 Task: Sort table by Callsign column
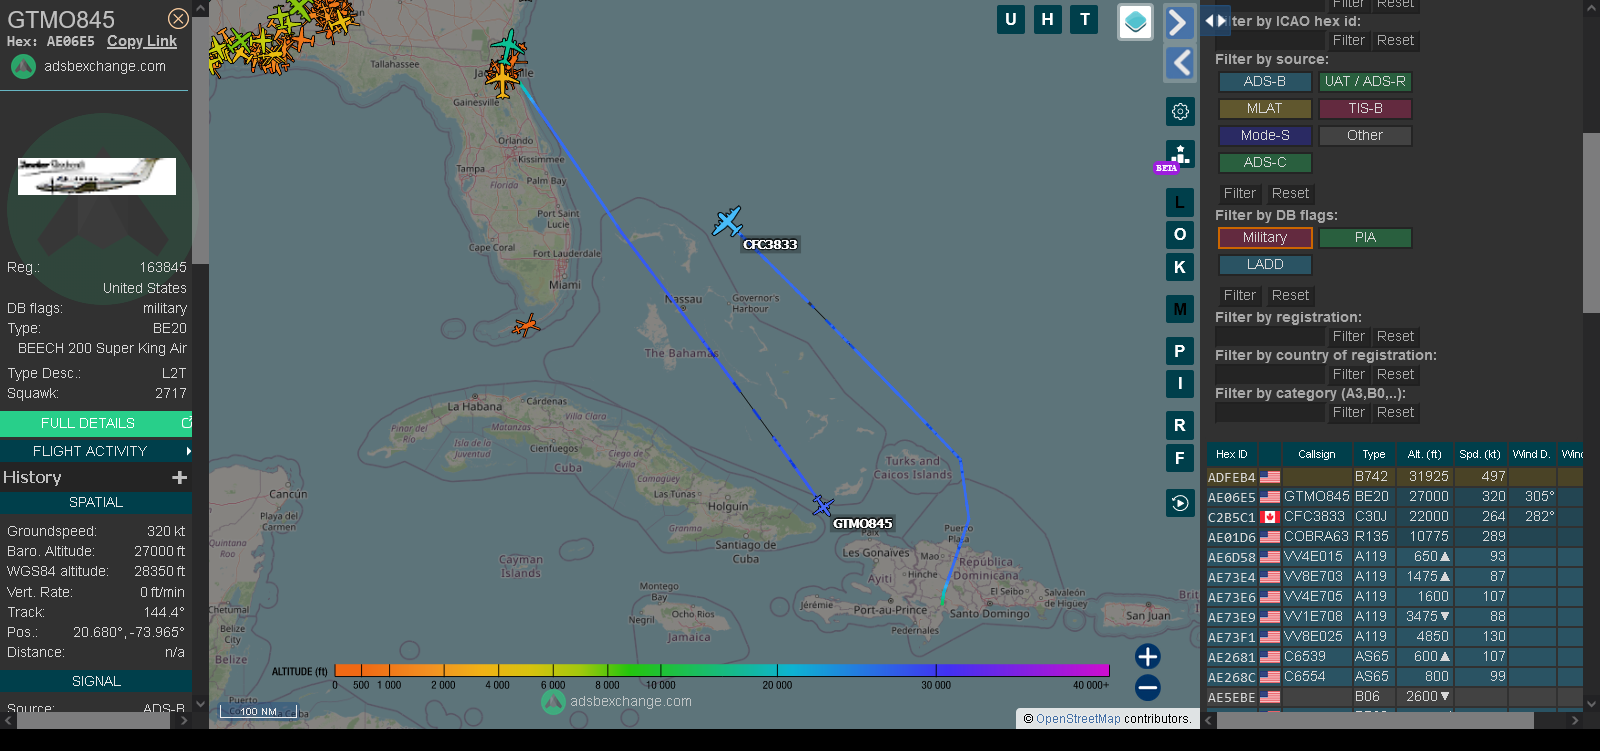1317,454
